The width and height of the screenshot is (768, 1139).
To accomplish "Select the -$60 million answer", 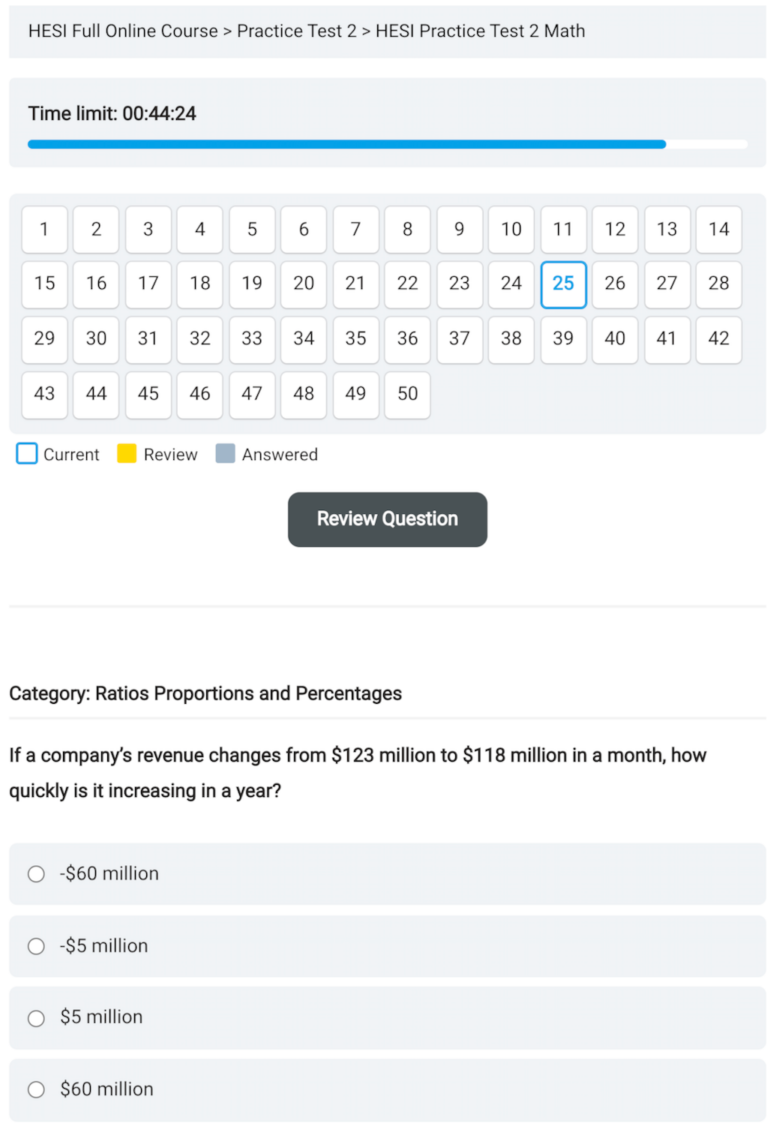I will click(x=36, y=873).
